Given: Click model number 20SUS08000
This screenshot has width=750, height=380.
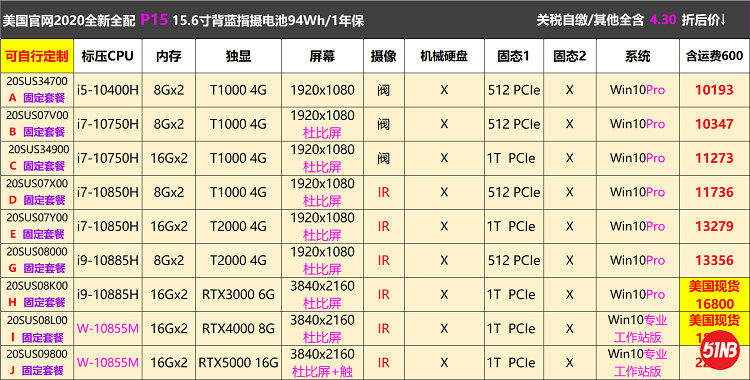Looking at the screenshot, I should (37, 251).
